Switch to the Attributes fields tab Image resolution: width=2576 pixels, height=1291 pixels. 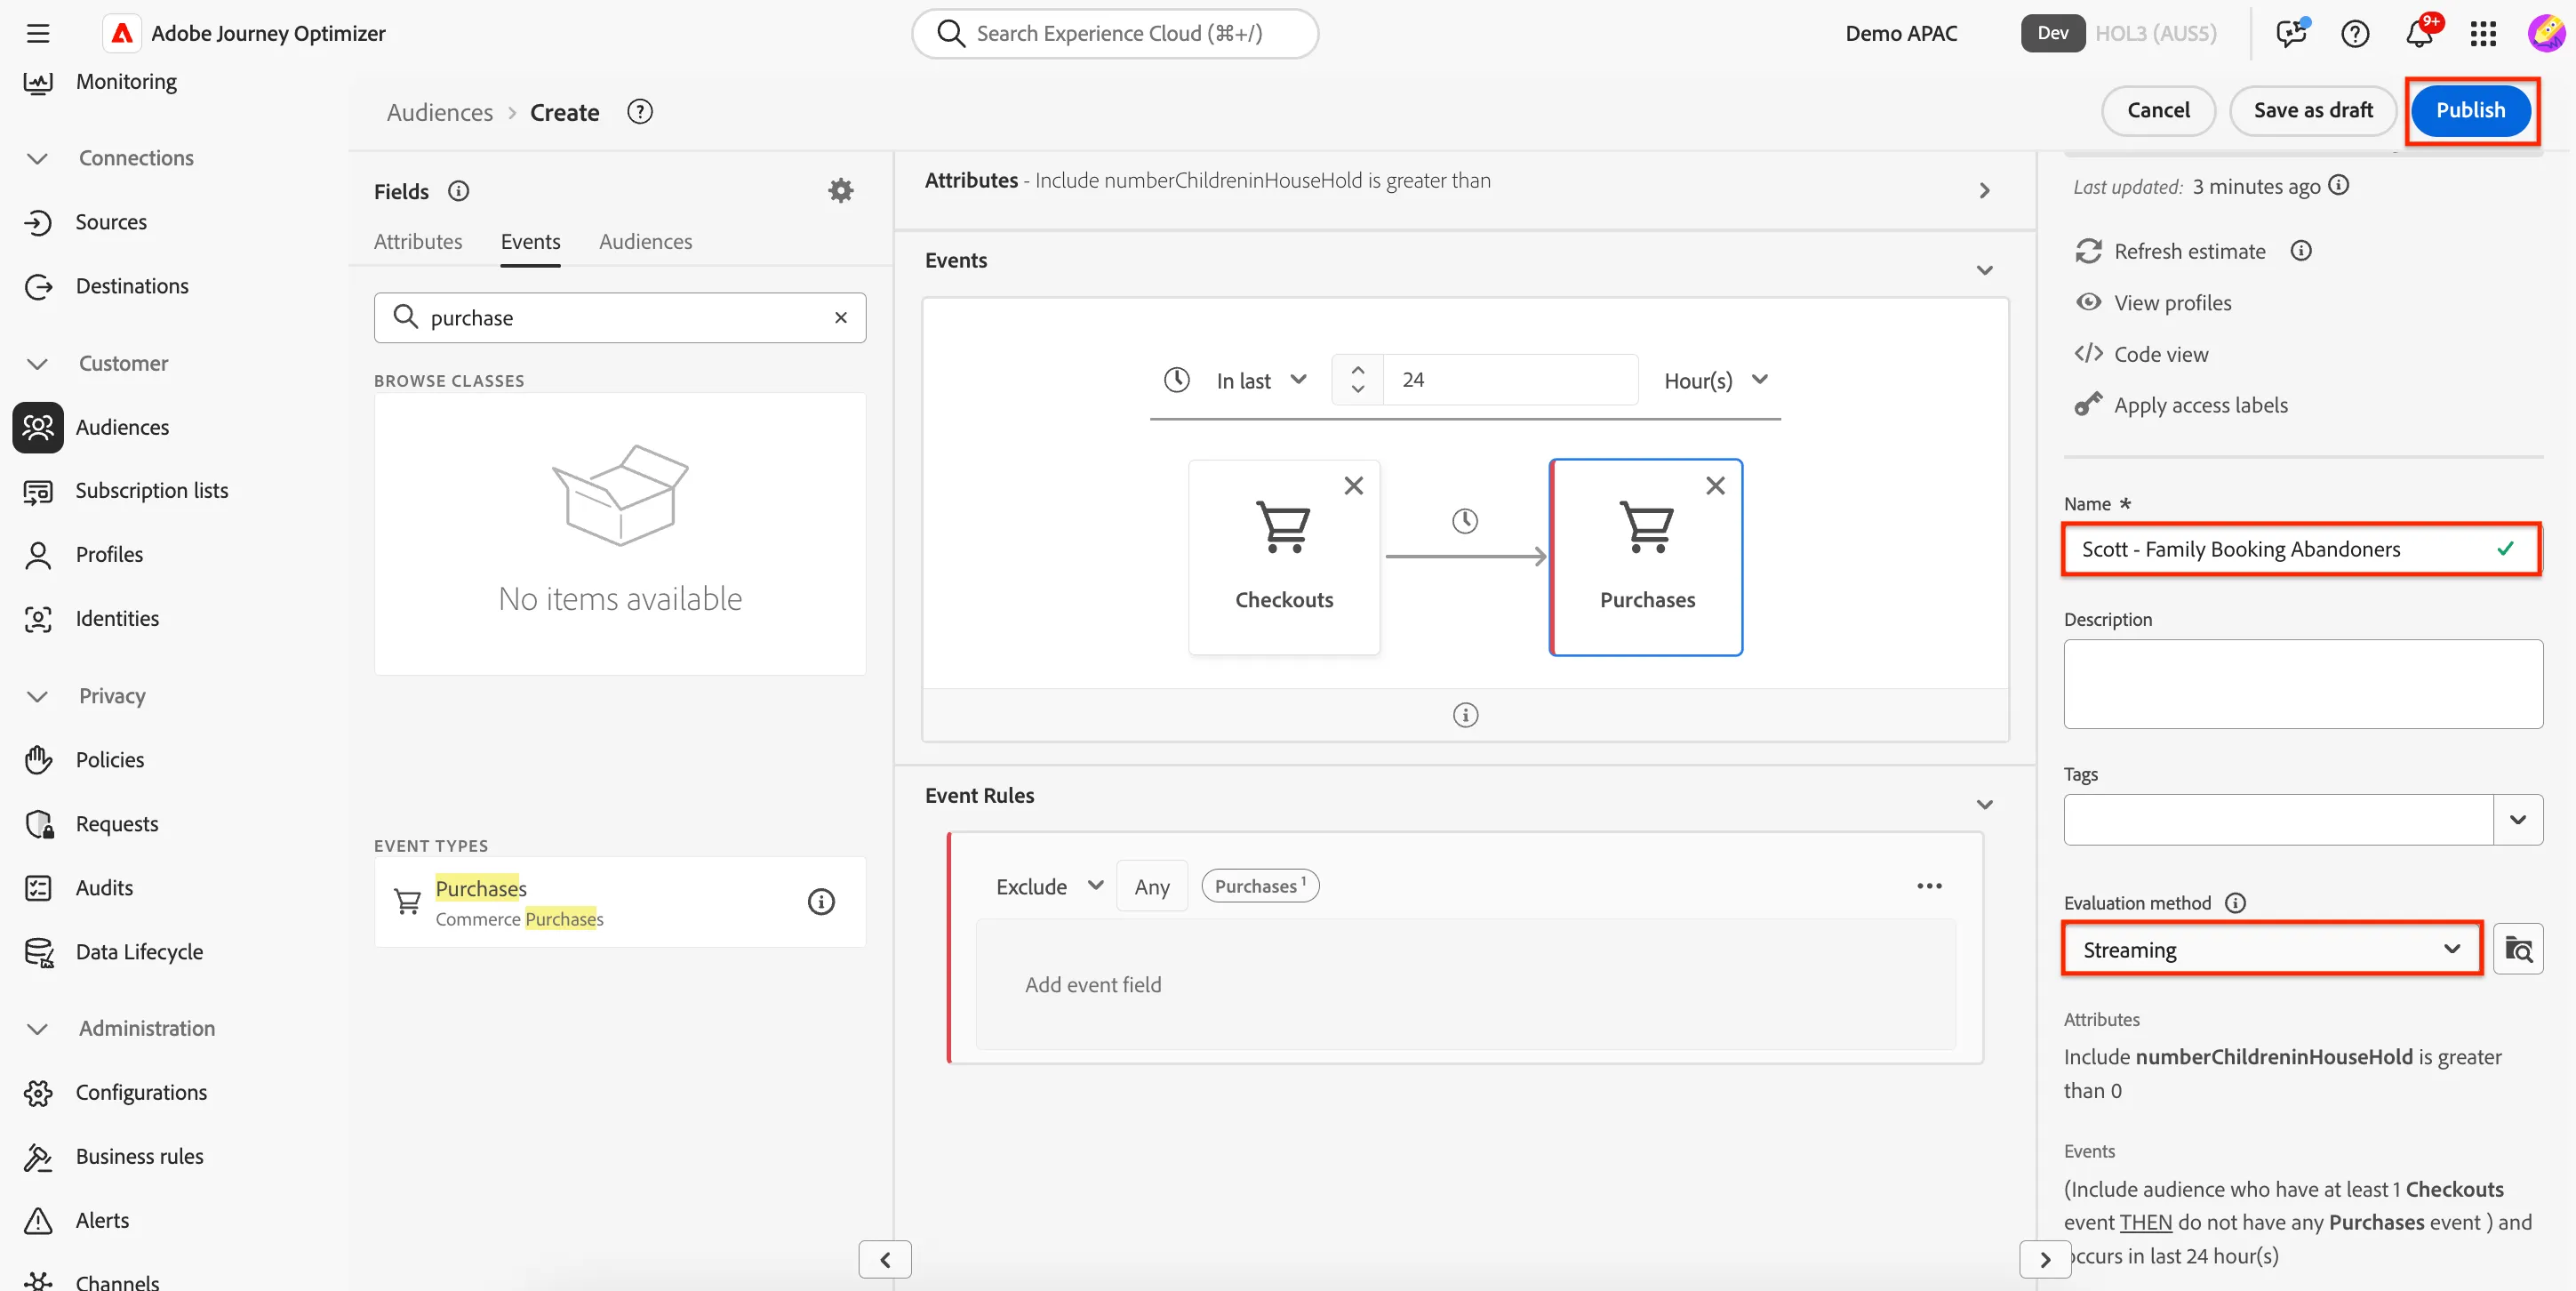[418, 241]
